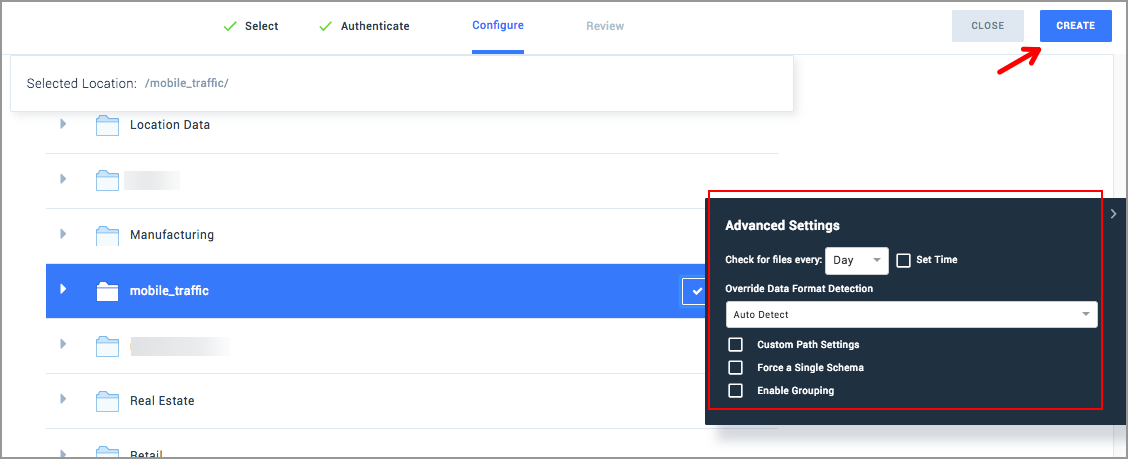1128x459 pixels.
Task: Click the Advanced Settings heading
Action: [782, 225]
